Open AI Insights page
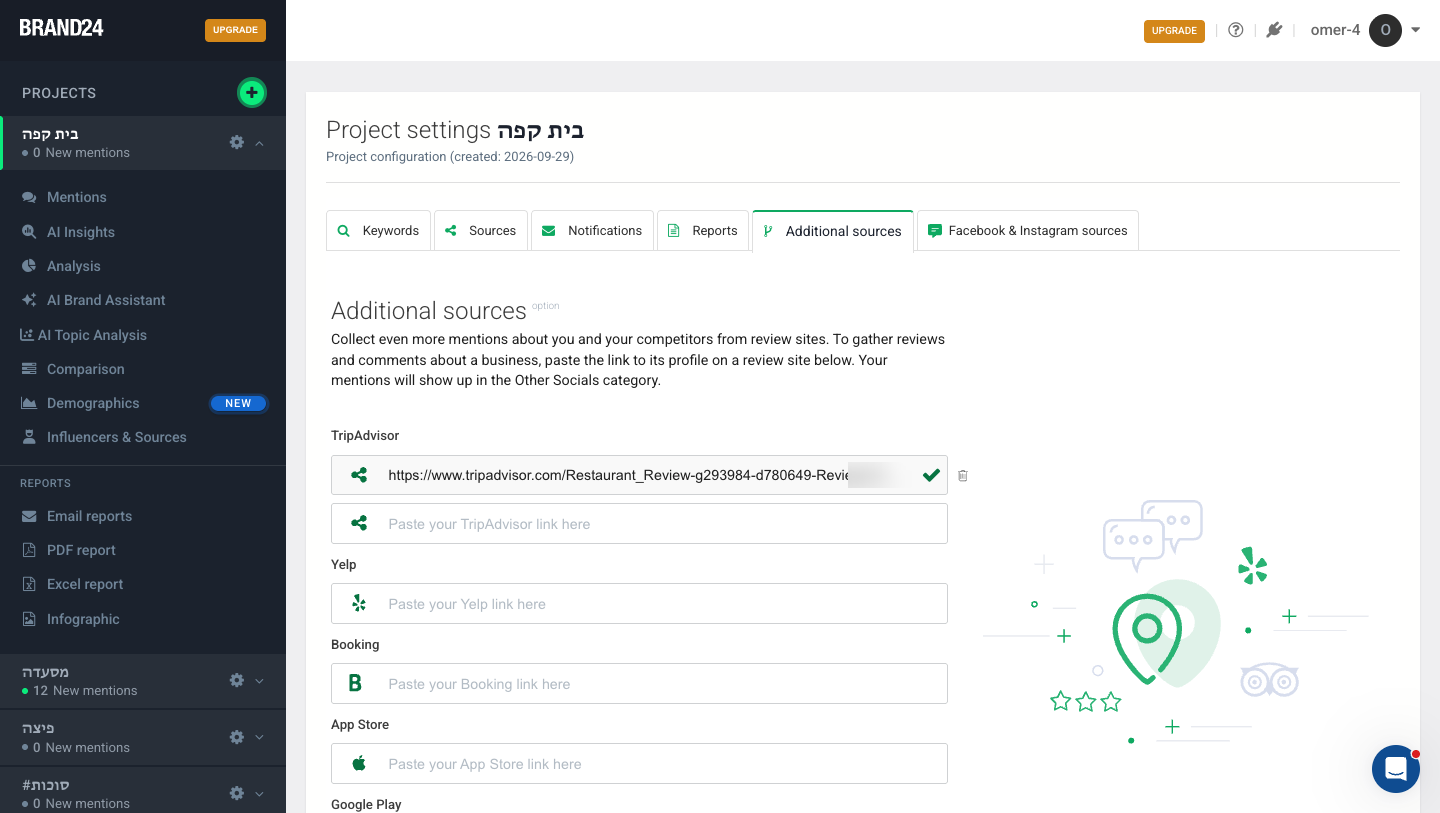The width and height of the screenshot is (1440, 813). [x=81, y=232]
